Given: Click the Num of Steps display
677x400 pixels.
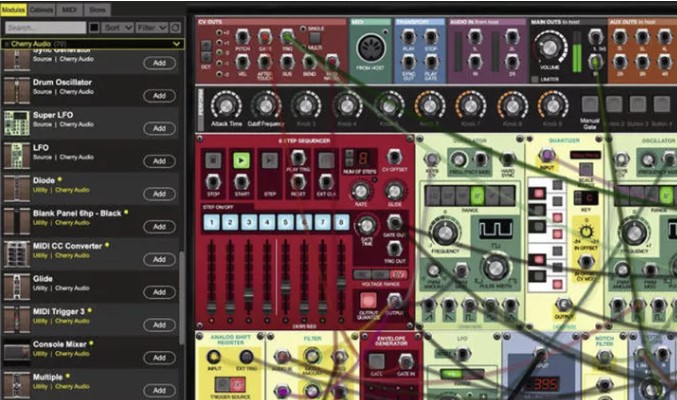Looking at the screenshot, I should pos(364,159).
